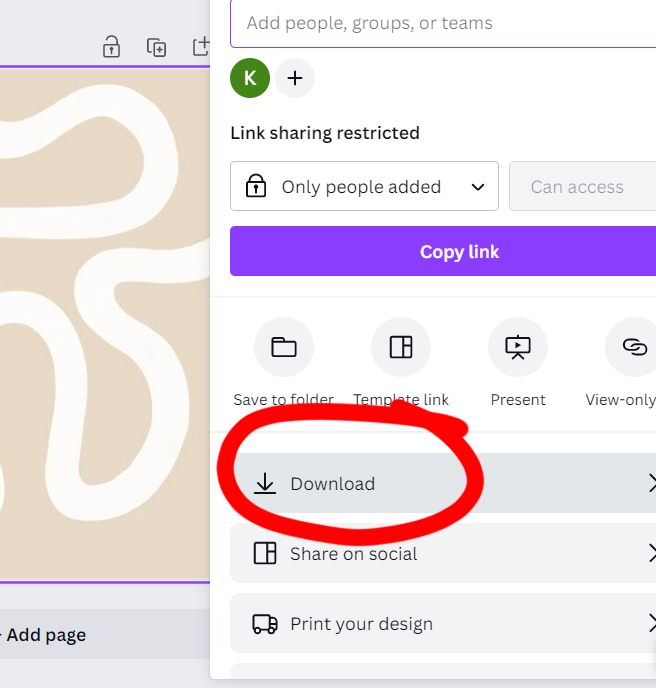Viewport: 656px width, 688px height.
Task: Click the truck icon beside Print your design
Action: point(265,624)
